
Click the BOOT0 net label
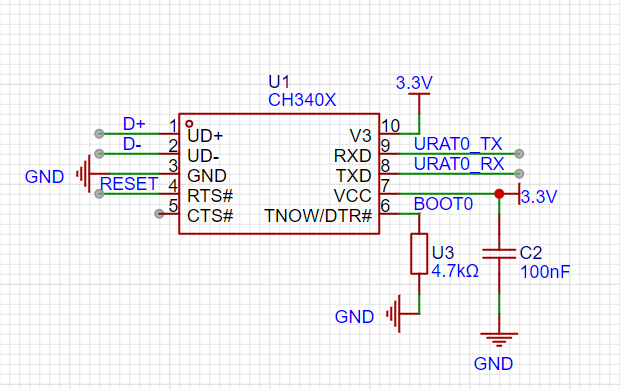tap(443, 204)
